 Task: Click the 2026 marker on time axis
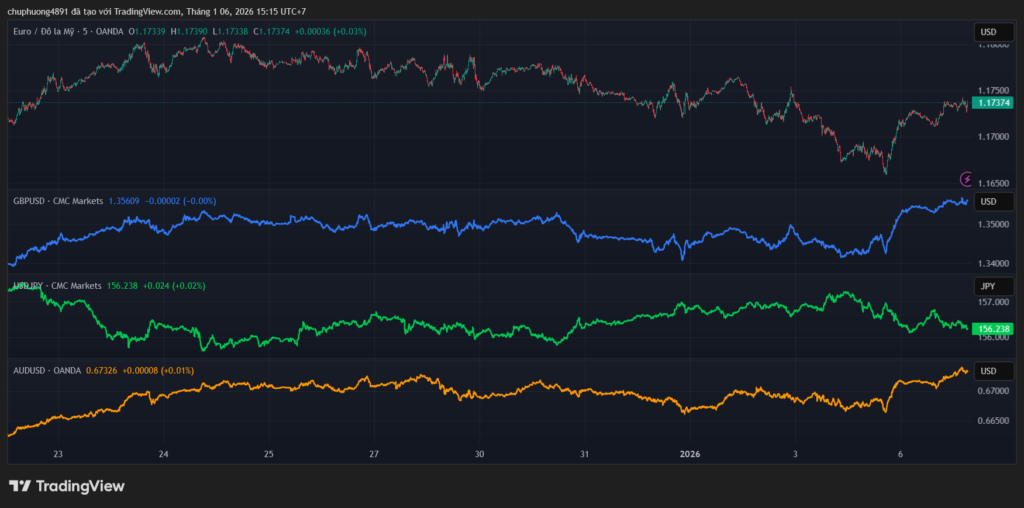tap(690, 453)
